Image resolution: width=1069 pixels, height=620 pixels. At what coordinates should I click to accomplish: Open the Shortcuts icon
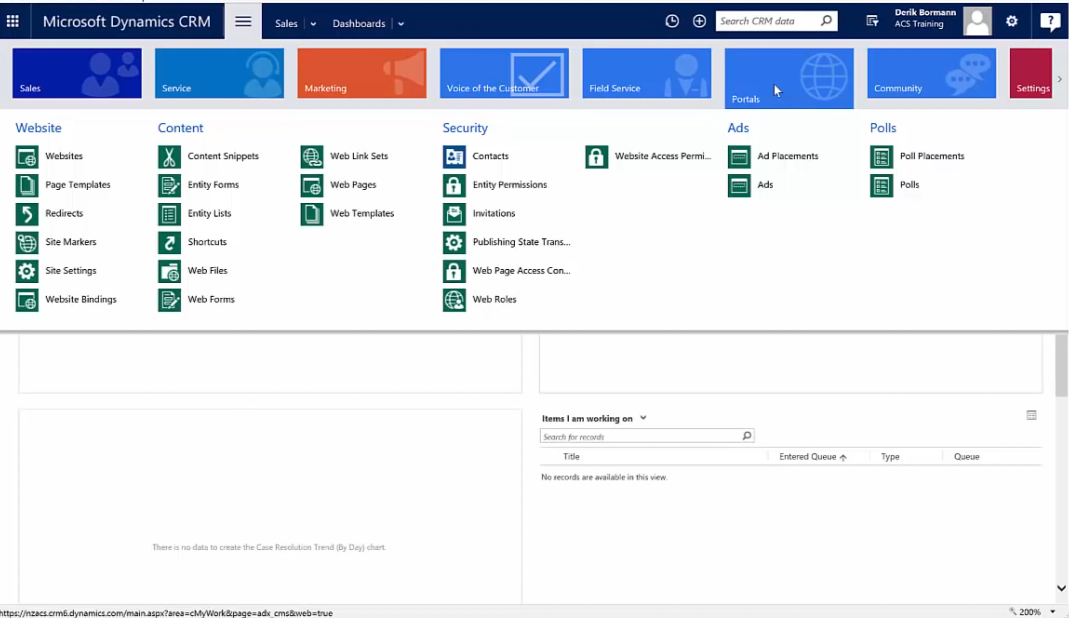pyautogui.click(x=169, y=243)
